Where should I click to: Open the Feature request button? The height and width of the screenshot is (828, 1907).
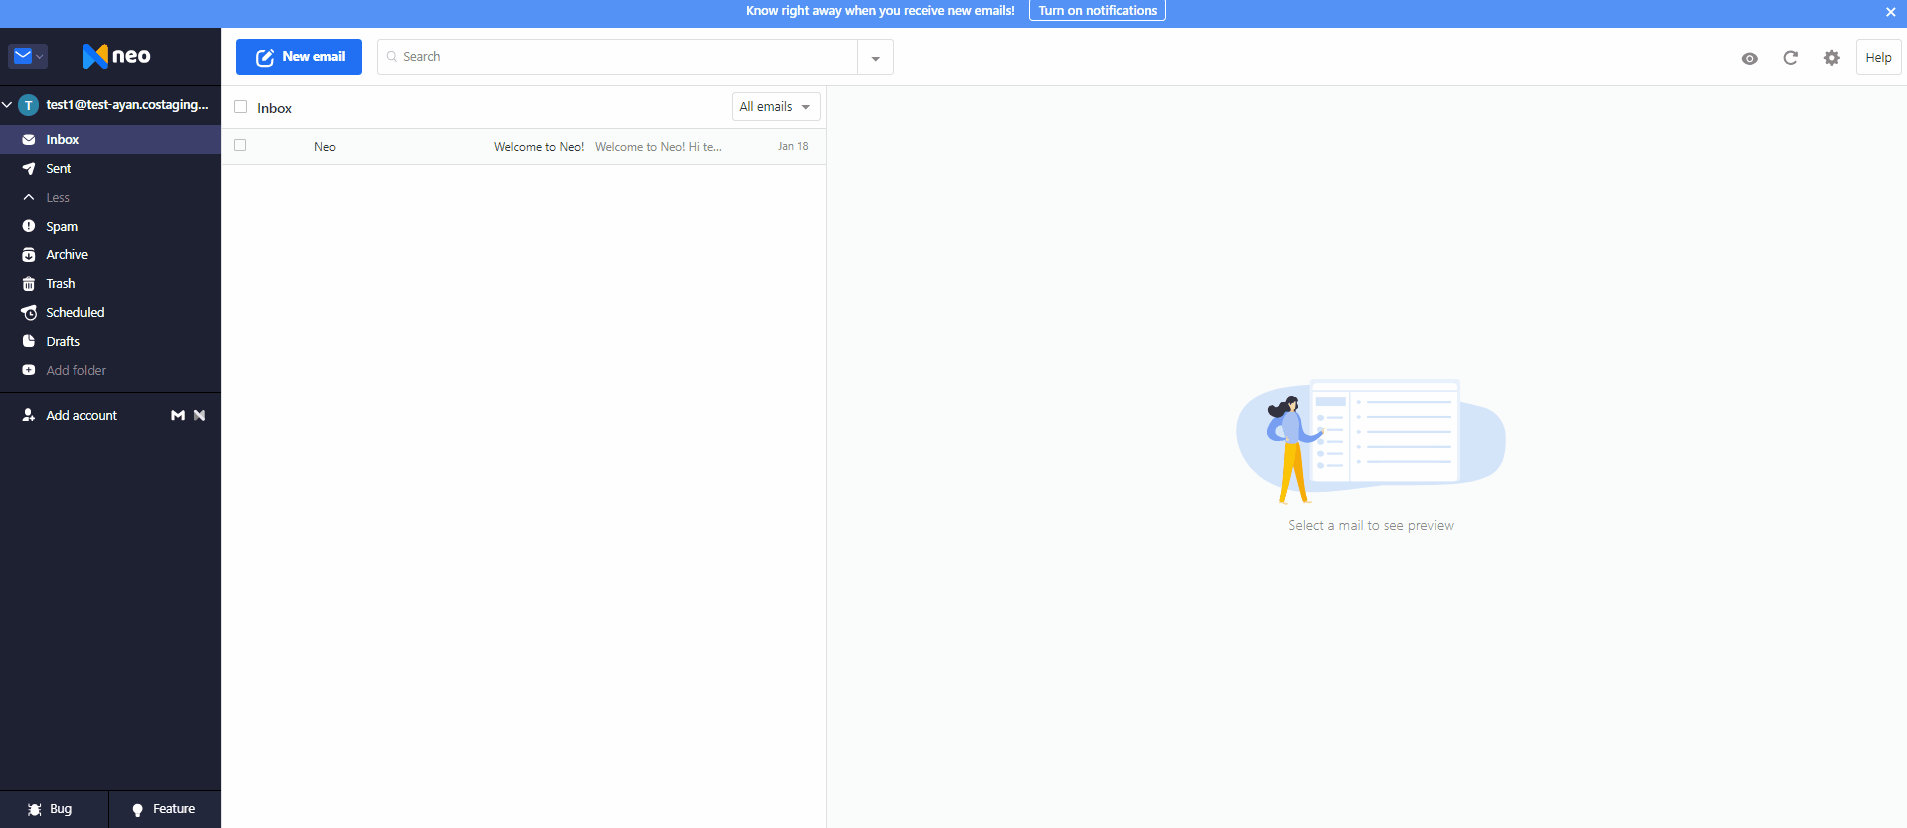165,809
